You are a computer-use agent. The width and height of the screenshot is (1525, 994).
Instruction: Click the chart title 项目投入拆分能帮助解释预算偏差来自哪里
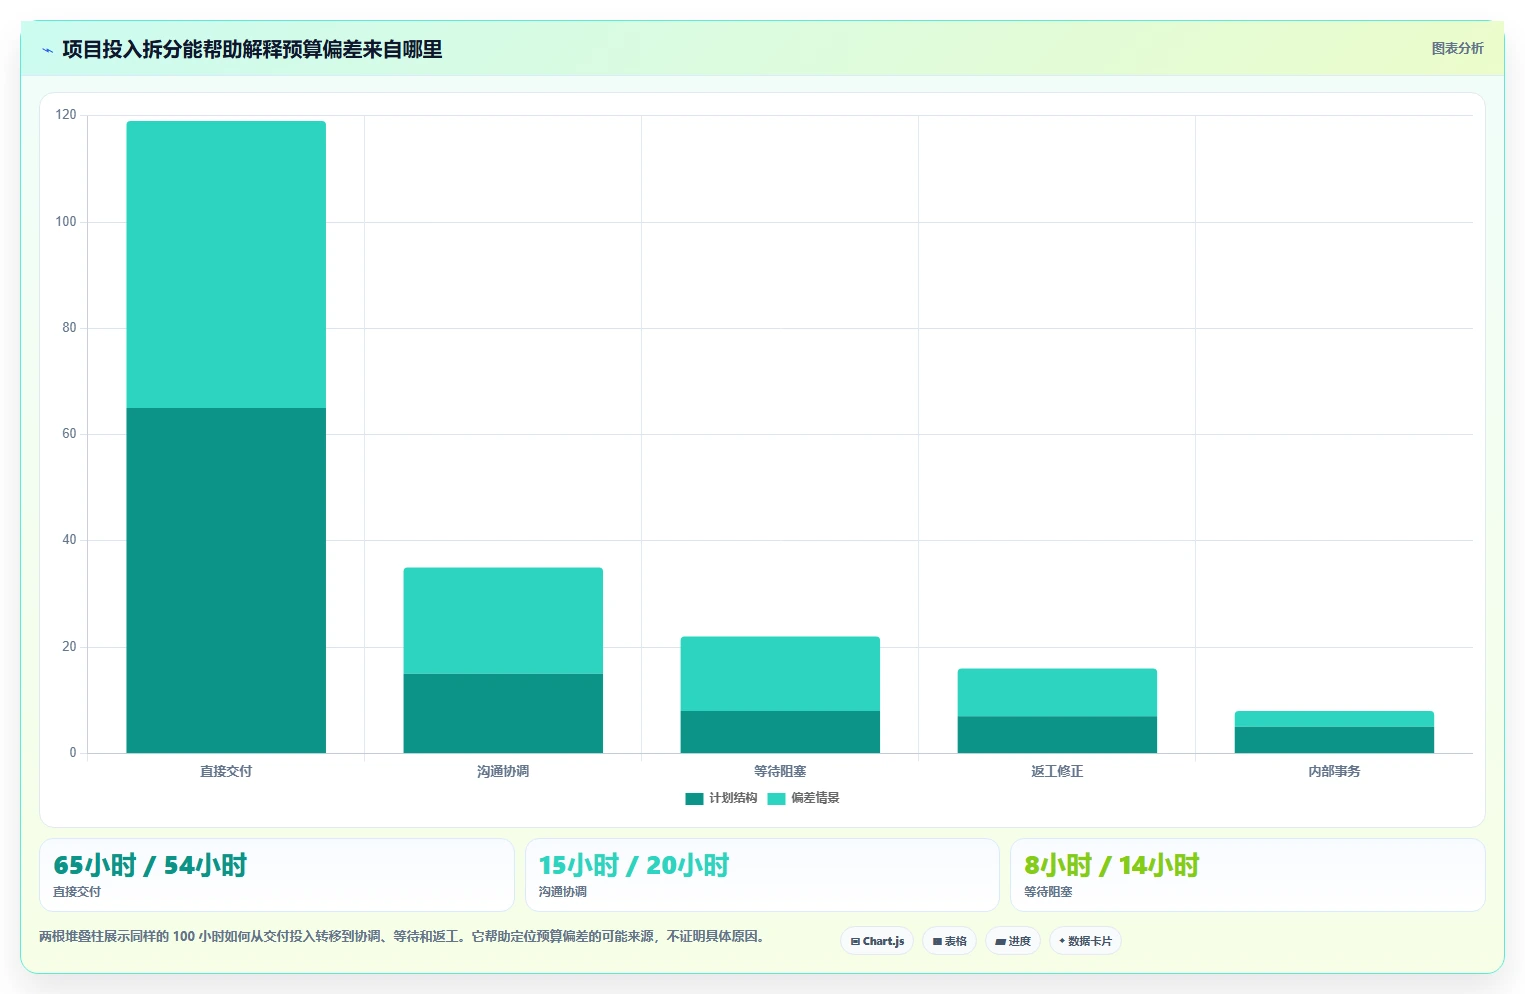pyautogui.click(x=252, y=49)
